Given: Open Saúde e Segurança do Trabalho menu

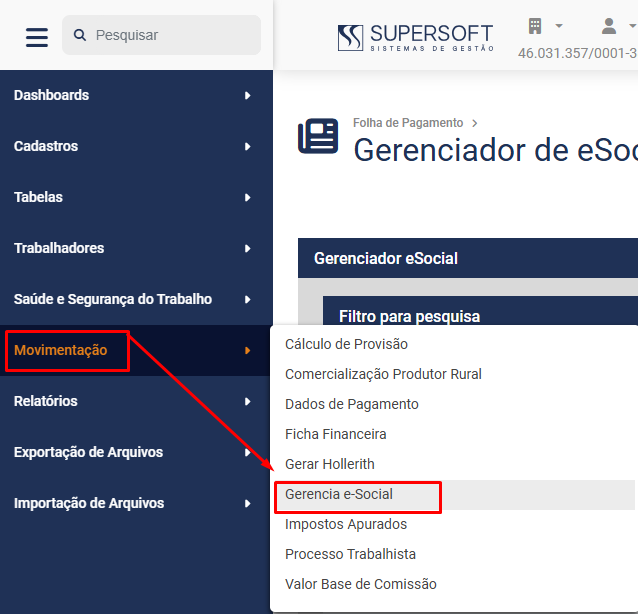Looking at the screenshot, I should (136, 299).
